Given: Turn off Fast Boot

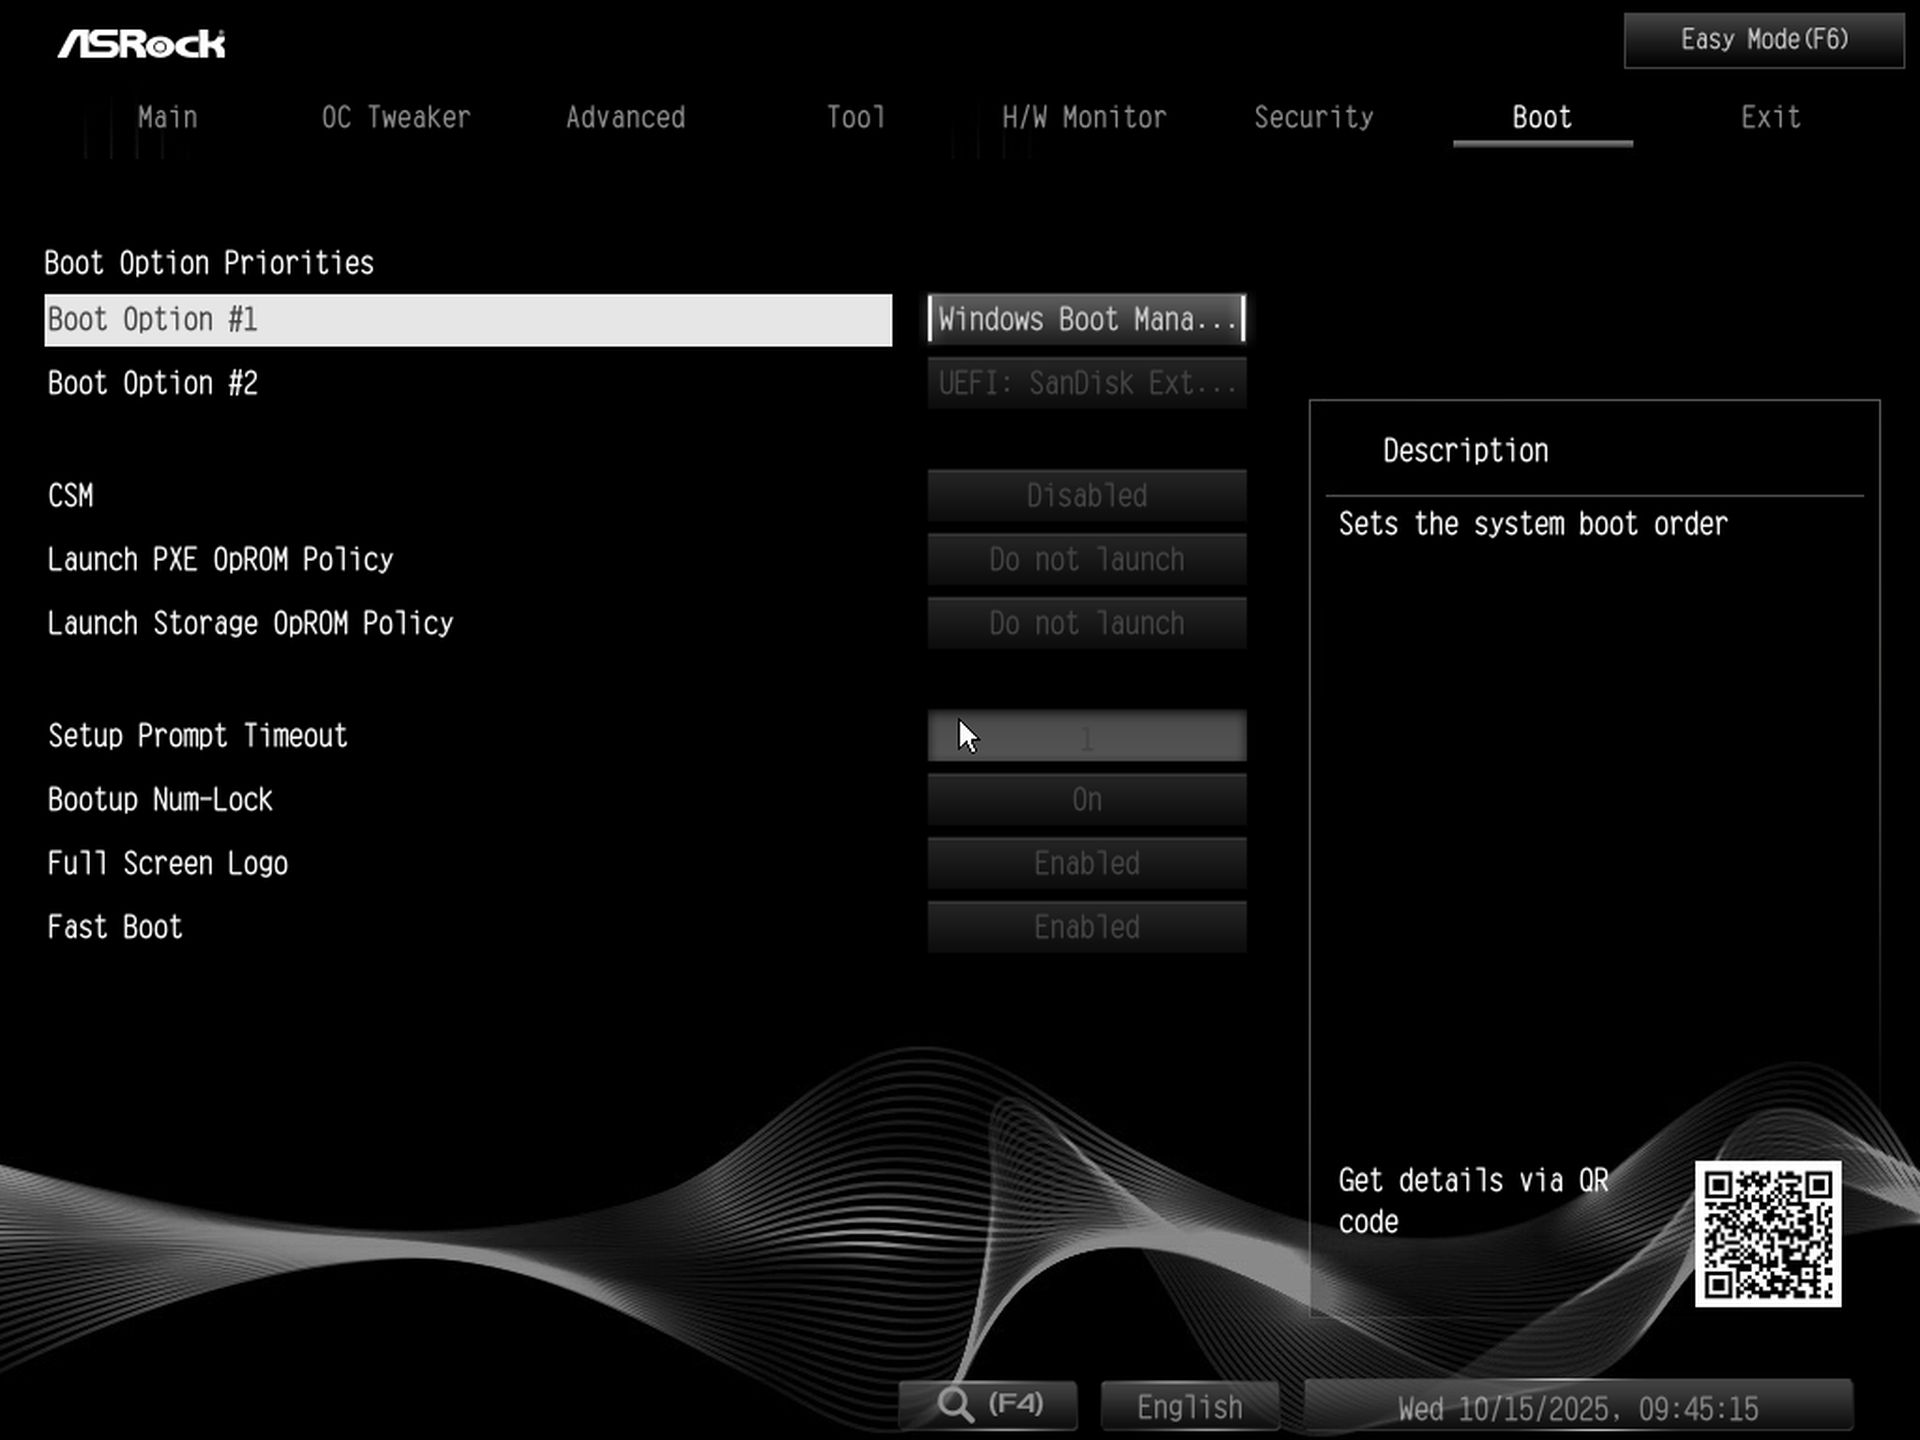Looking at the screenshot, I should (x=1086, y=926).
